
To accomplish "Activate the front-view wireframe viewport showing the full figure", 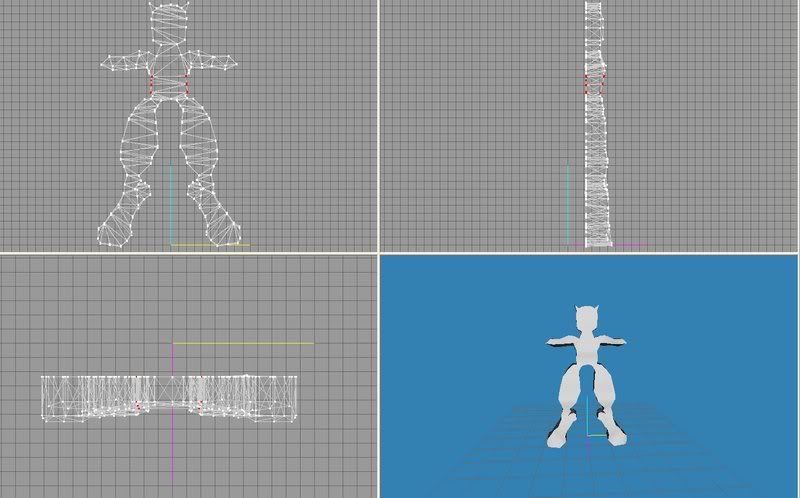I will click(x=188, y=126).
